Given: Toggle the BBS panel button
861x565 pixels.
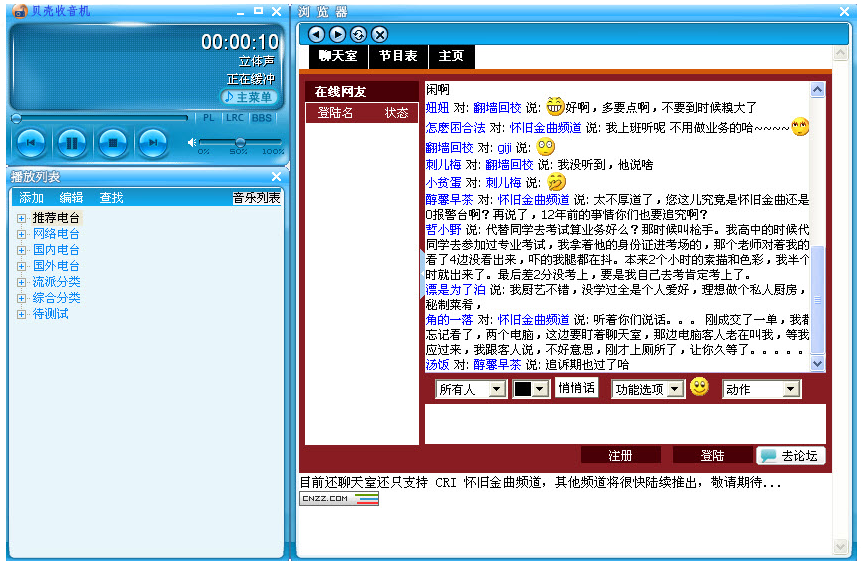Looking at the screenshot, I should pos(261,118).
